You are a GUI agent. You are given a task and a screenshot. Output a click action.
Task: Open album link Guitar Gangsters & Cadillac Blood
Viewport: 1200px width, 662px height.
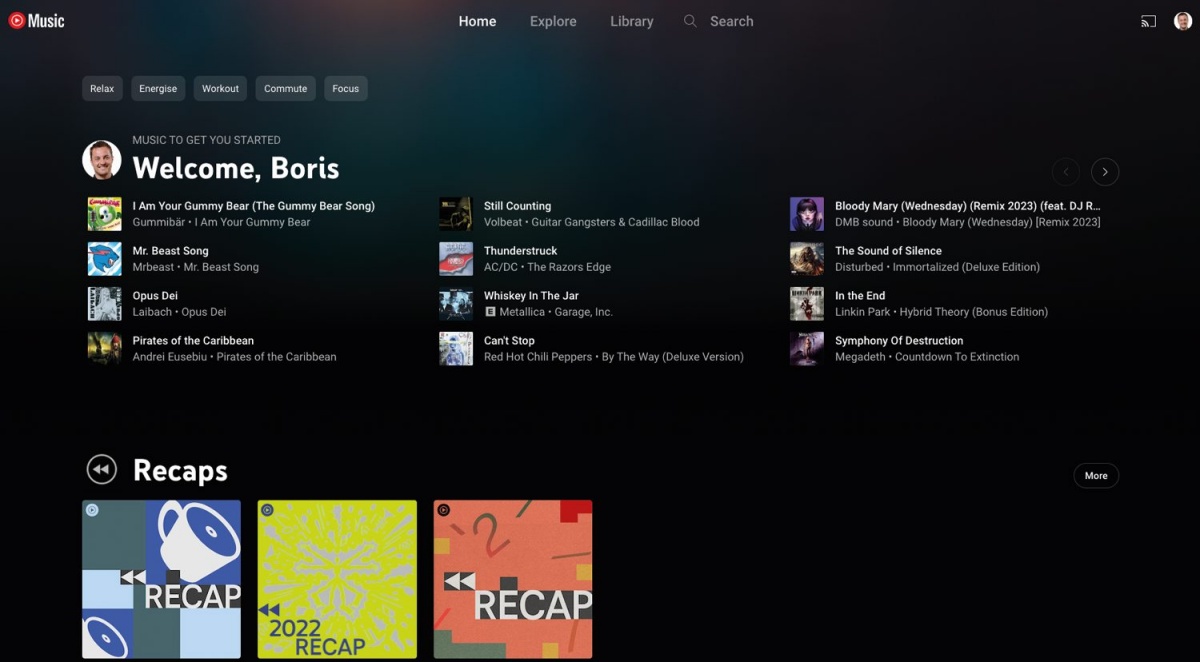[x=615, y=222]
